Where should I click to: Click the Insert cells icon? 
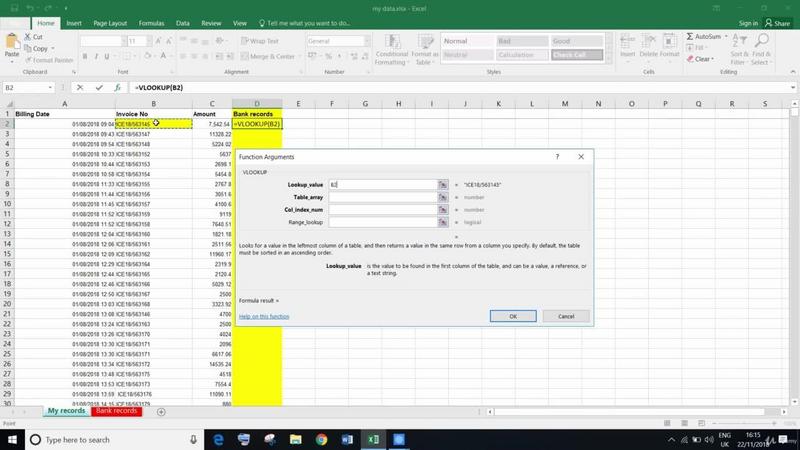628,42
